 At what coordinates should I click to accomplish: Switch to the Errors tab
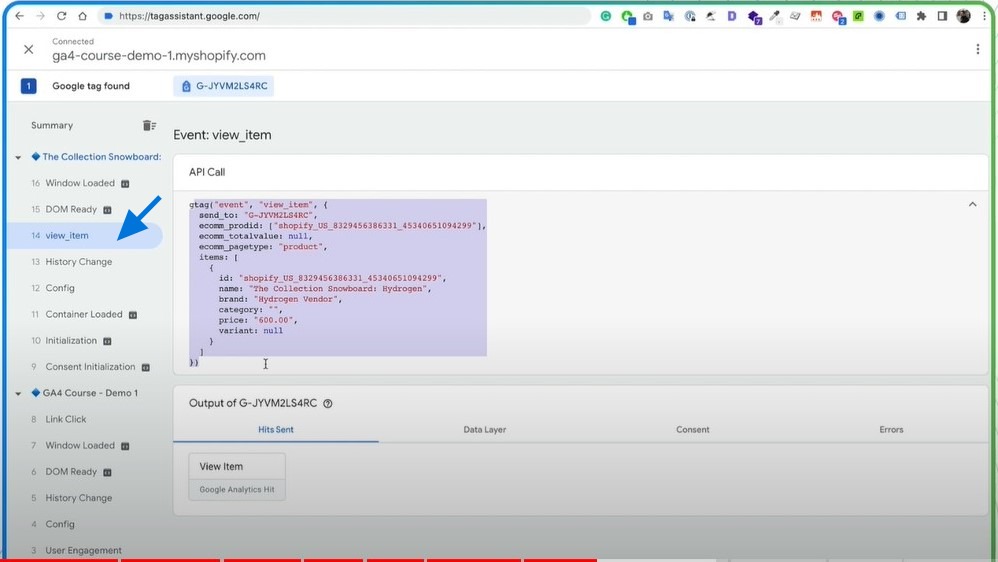[x=891, y=430]
